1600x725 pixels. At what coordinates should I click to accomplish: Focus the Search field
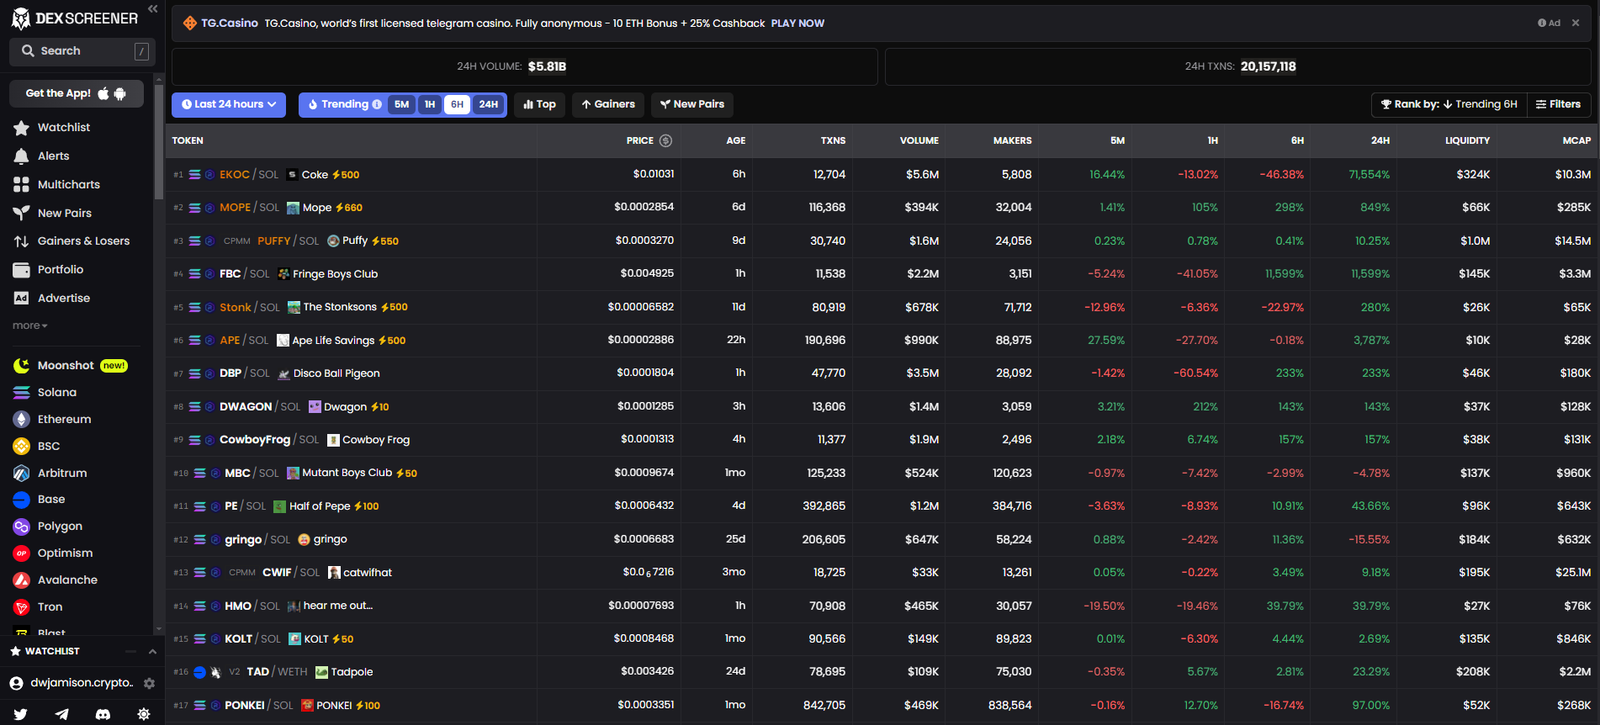pyautogui.click(x=81, y=51)
